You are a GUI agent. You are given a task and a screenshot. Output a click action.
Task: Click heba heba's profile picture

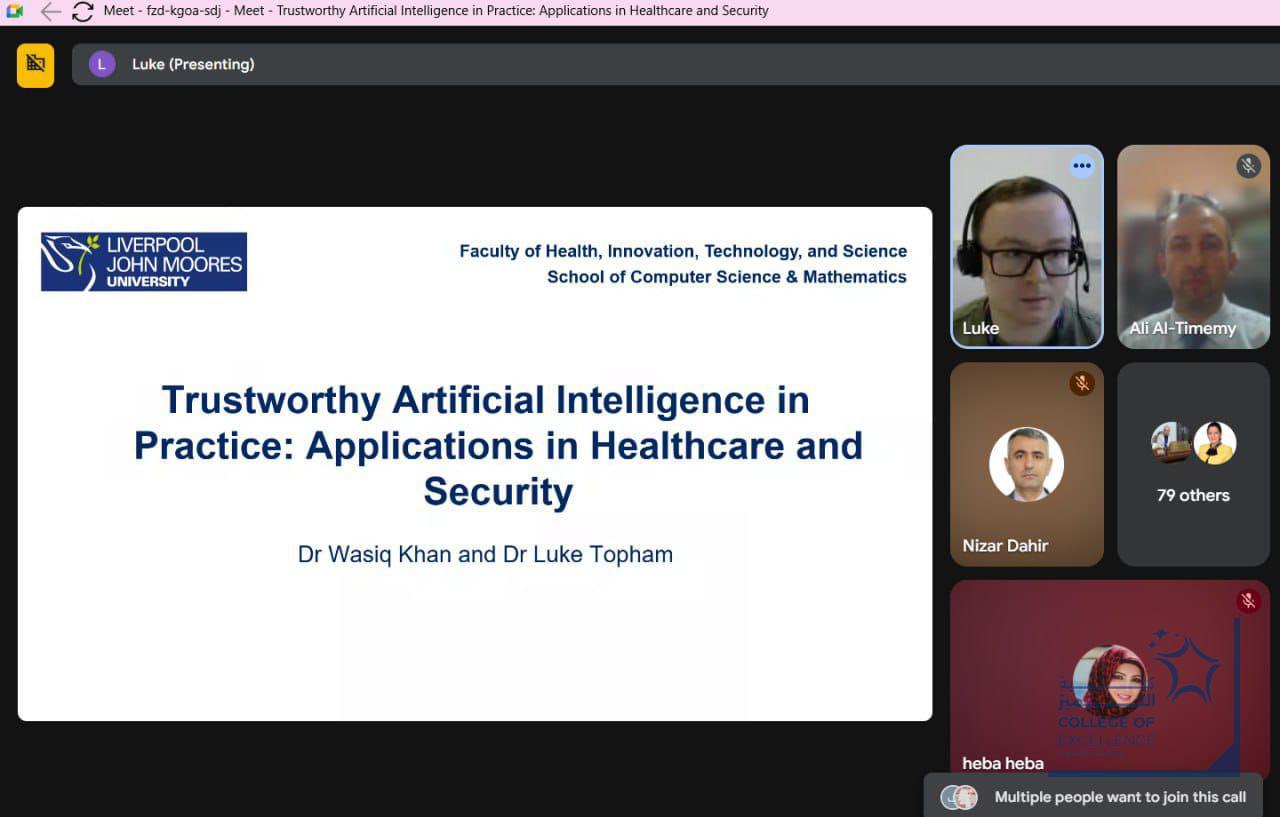[x=1109, y=680]
